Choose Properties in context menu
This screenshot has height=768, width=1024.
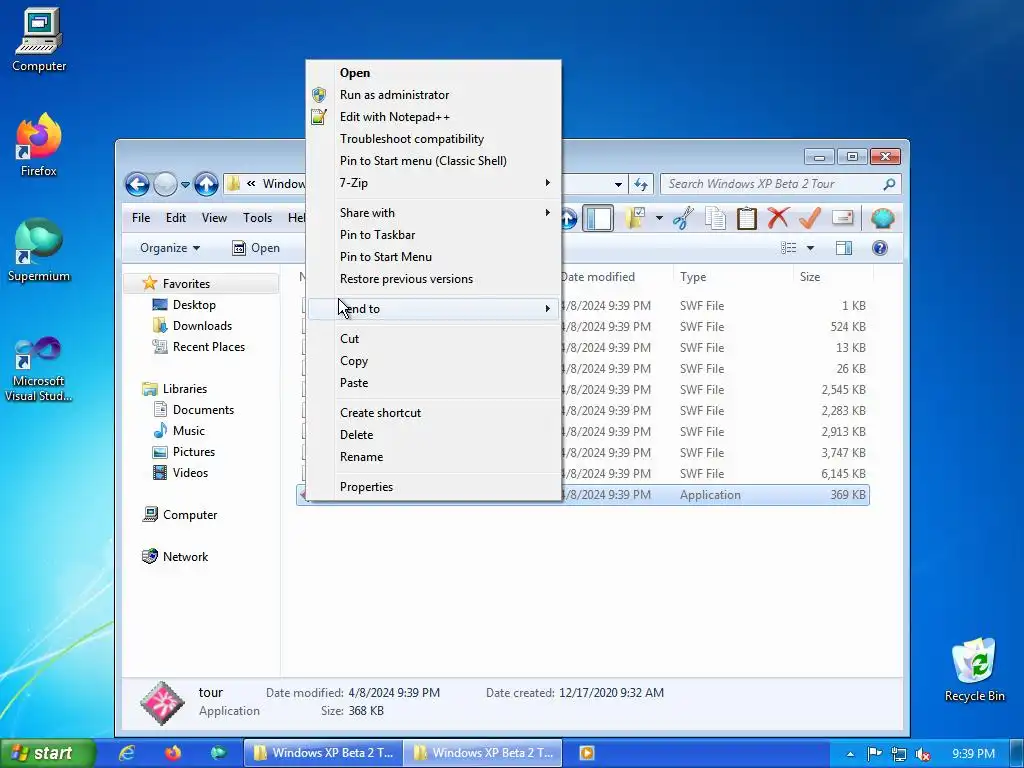pyautogui.click(x=434, y=487)
